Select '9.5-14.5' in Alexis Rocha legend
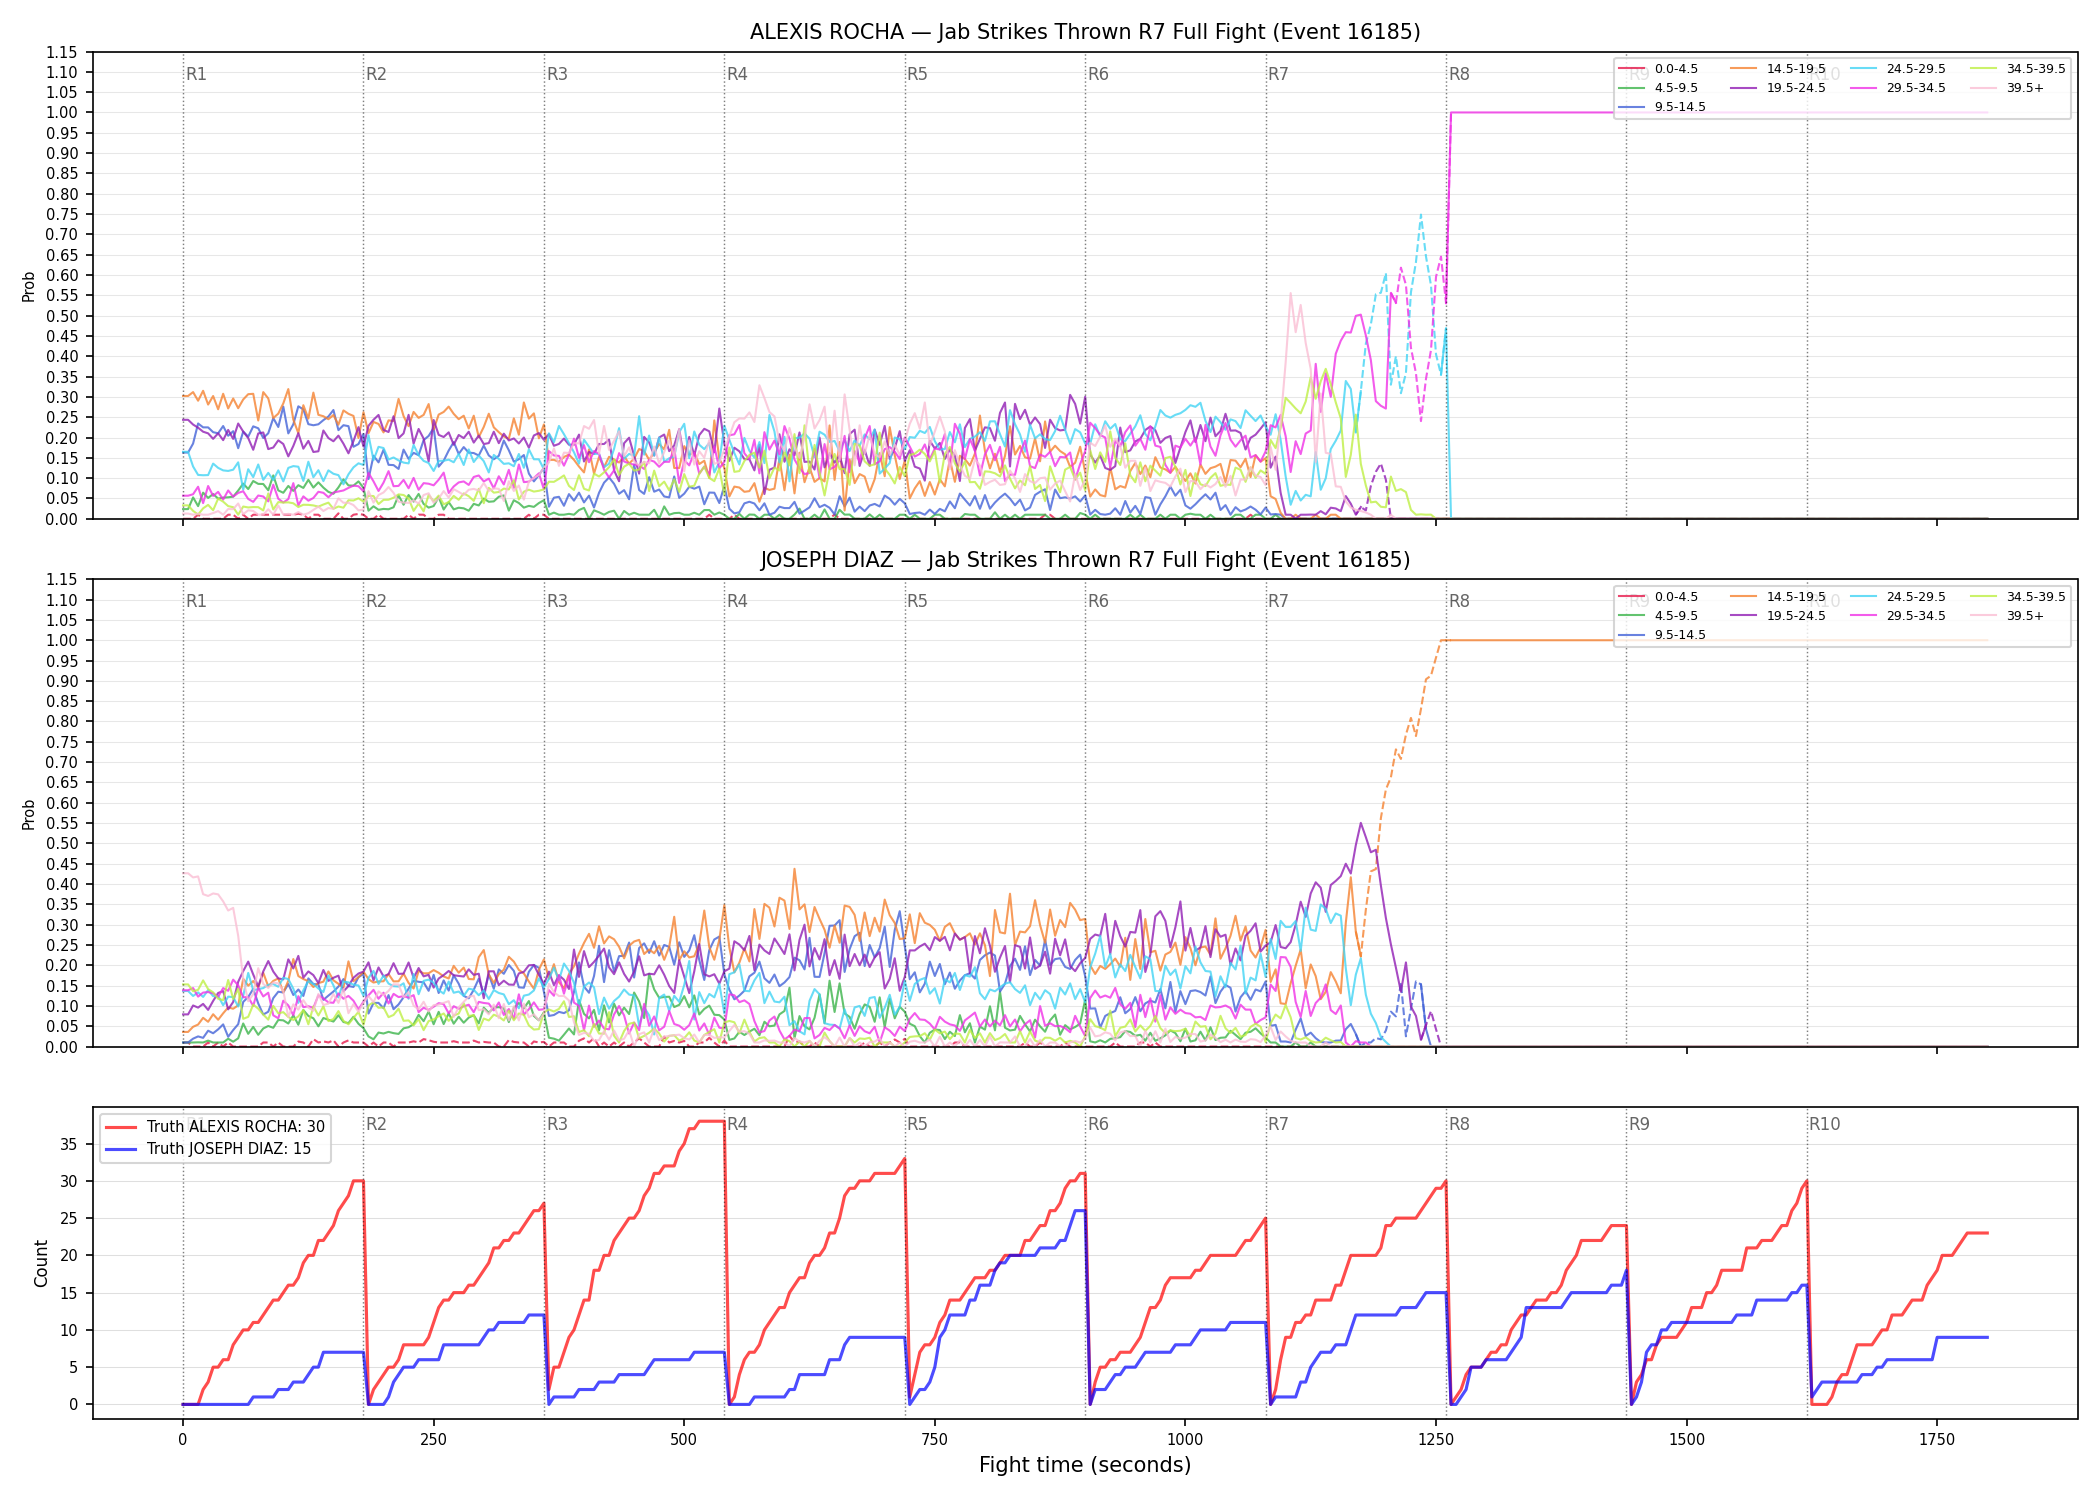 [x=1662, y=107]
